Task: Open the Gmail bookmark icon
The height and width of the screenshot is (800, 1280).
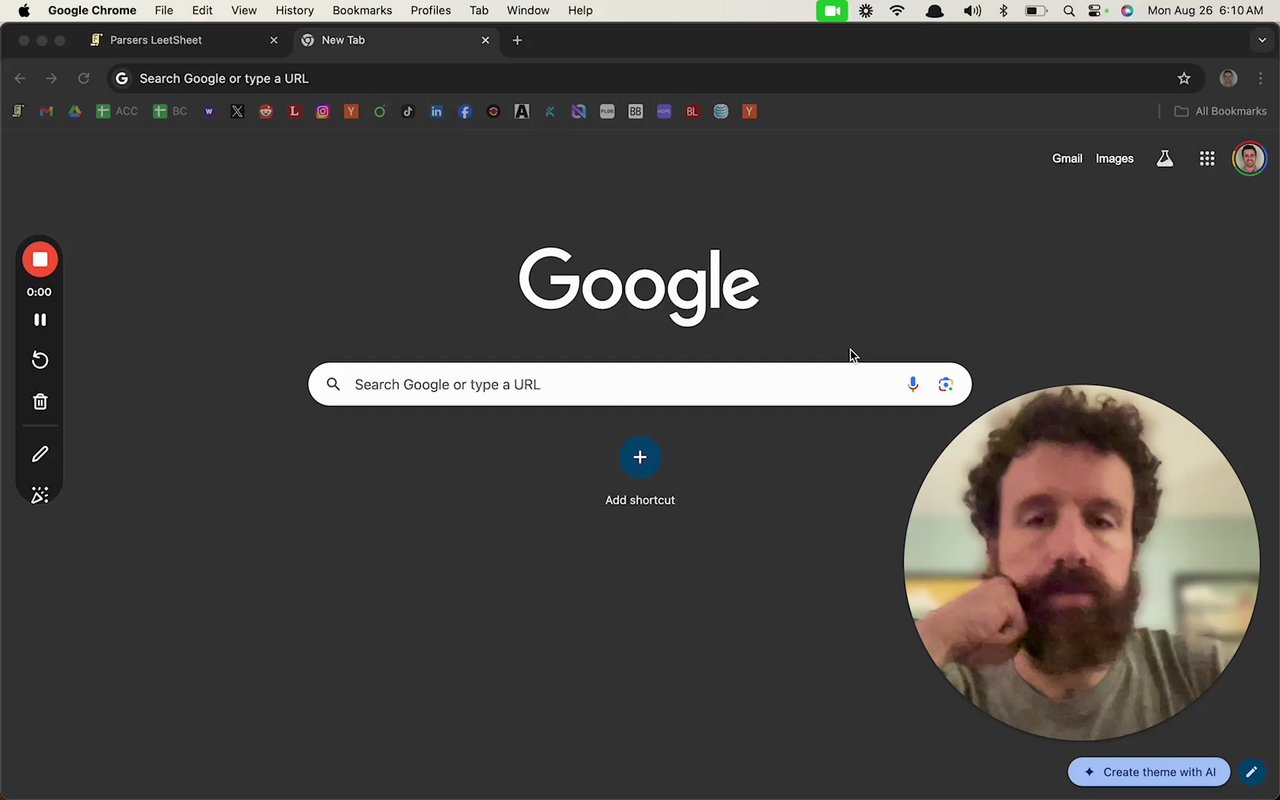Action: pyautogui.click(x=46, y=112)
